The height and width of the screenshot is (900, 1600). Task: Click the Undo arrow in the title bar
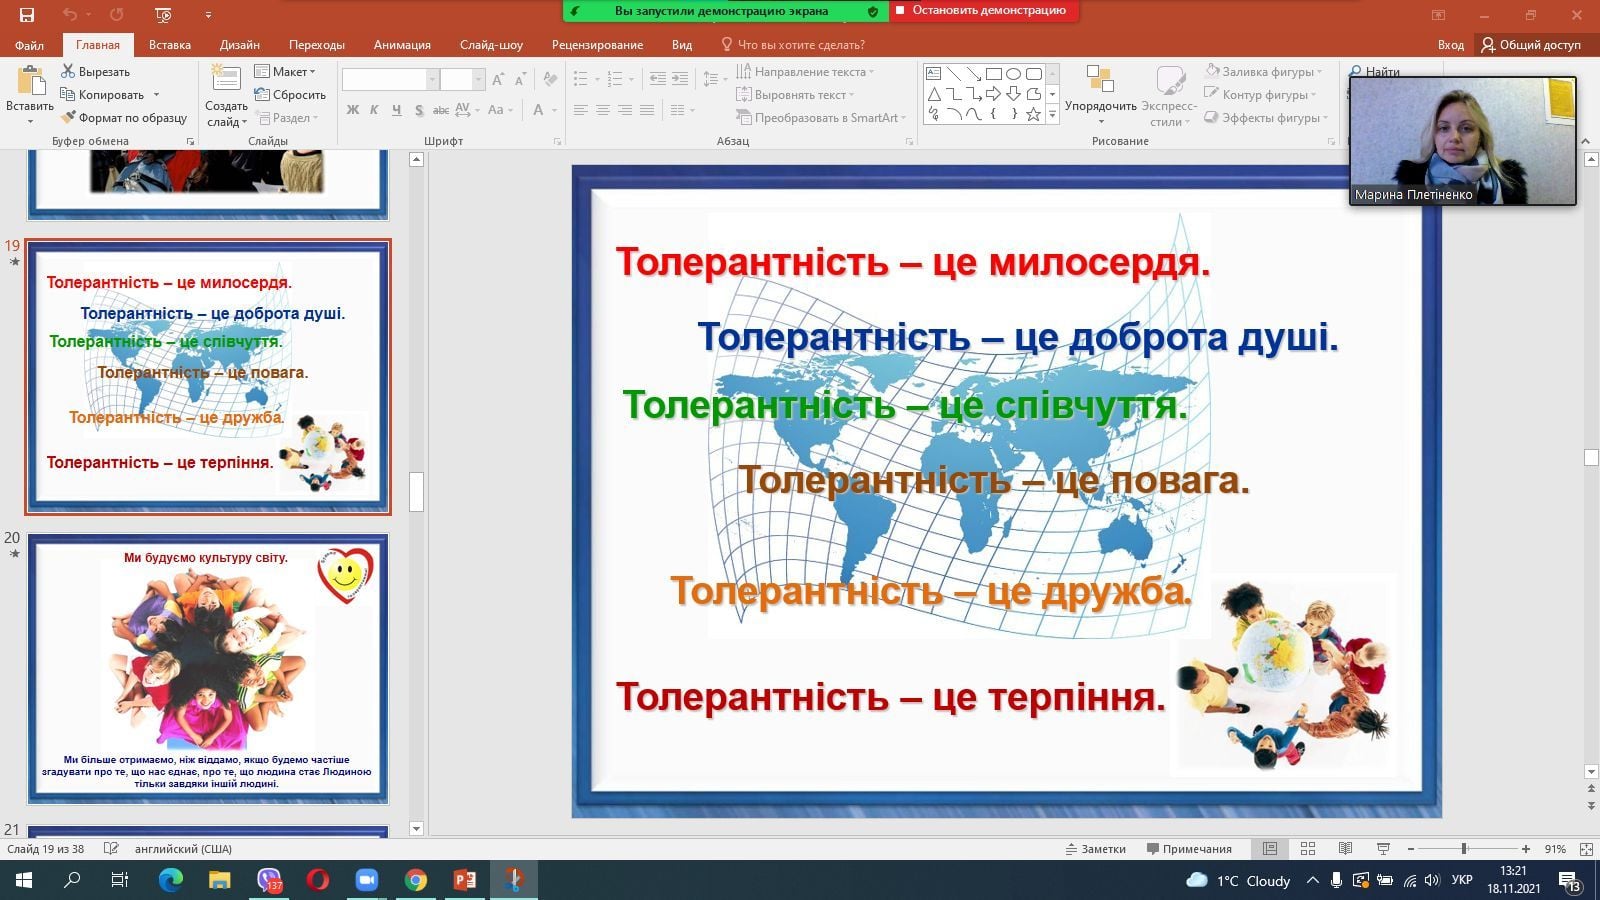point(69,14)
